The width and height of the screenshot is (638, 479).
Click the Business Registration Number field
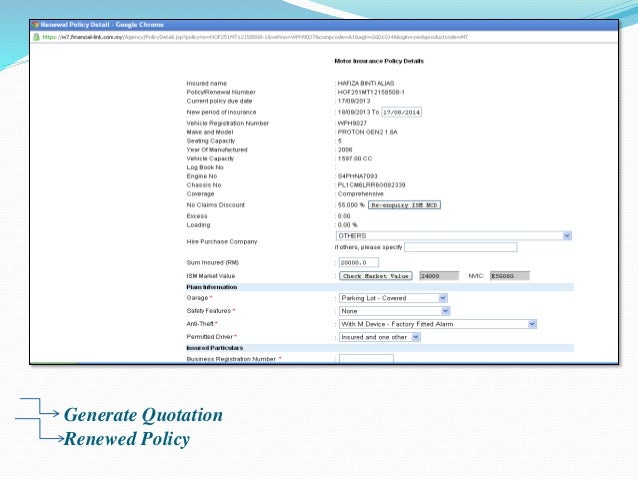pyautogui.click(x=366, y=359)
